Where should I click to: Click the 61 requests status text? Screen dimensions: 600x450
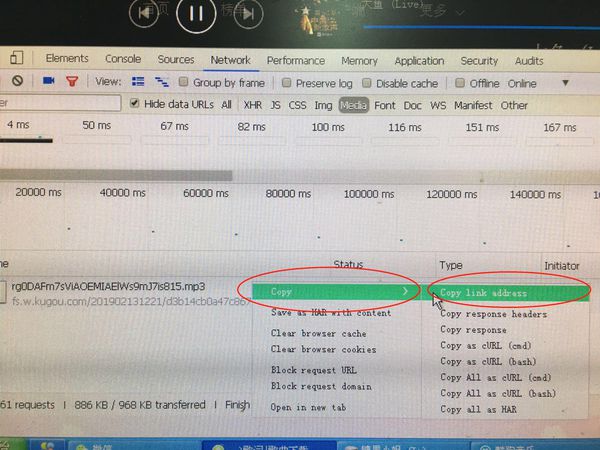click(28, 404)
